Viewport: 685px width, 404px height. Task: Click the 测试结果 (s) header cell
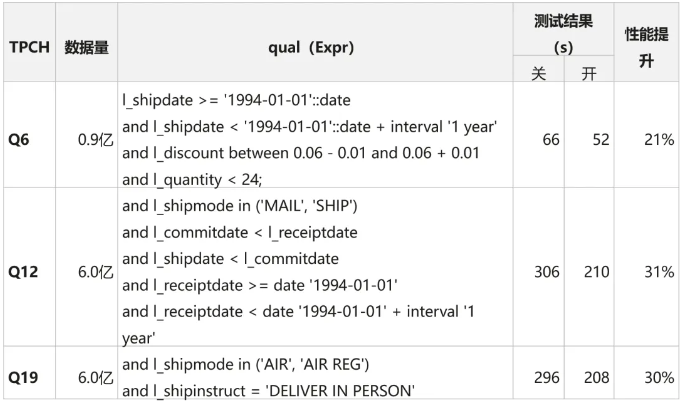click(563, 33)
